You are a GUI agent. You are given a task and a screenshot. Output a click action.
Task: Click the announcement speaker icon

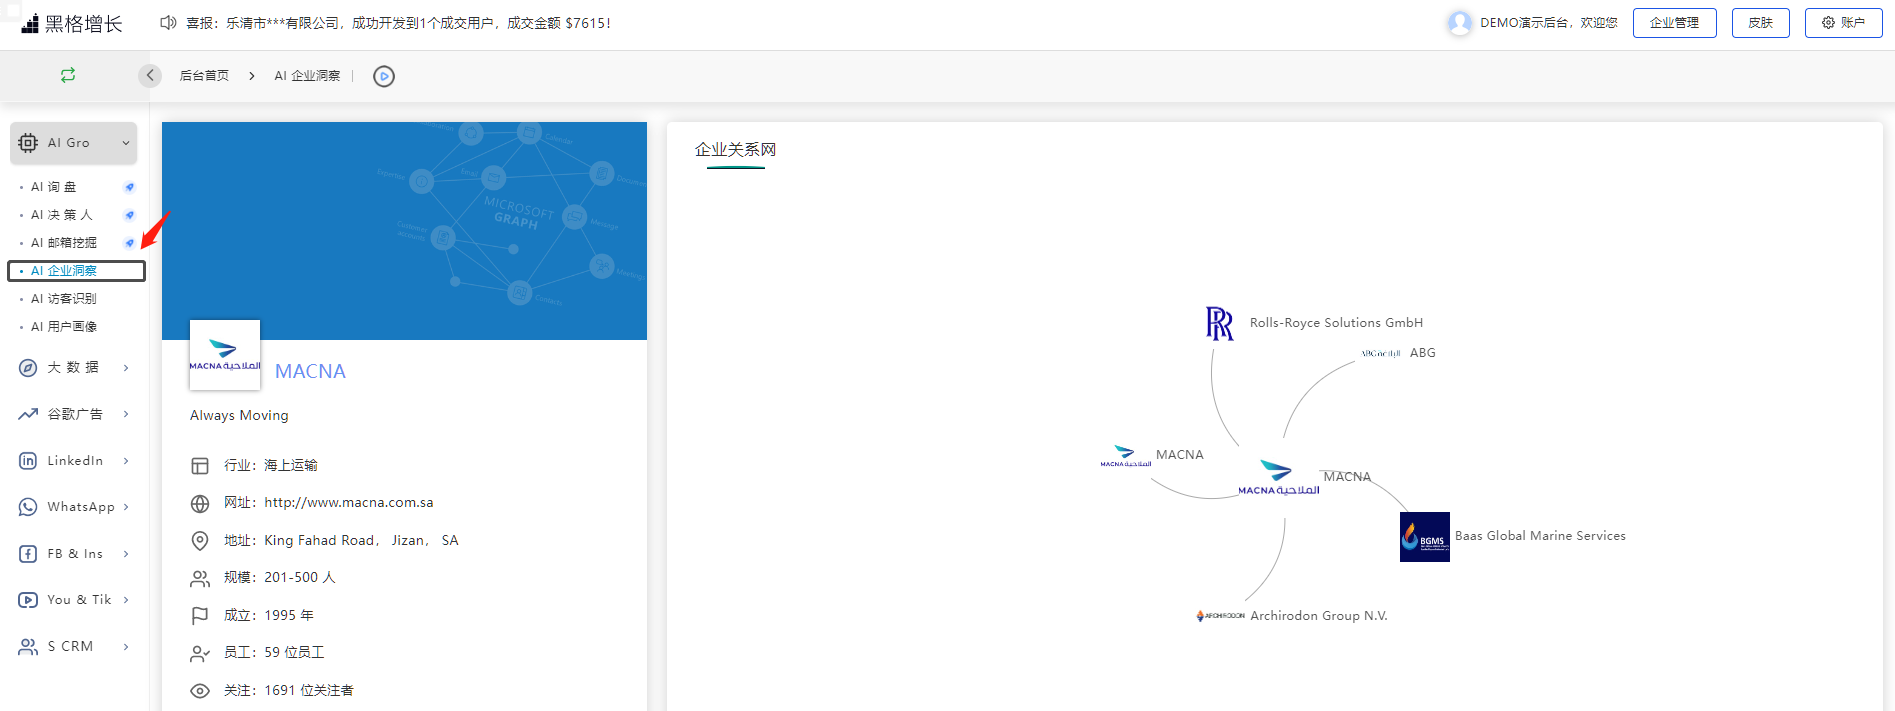click(168, 22)
